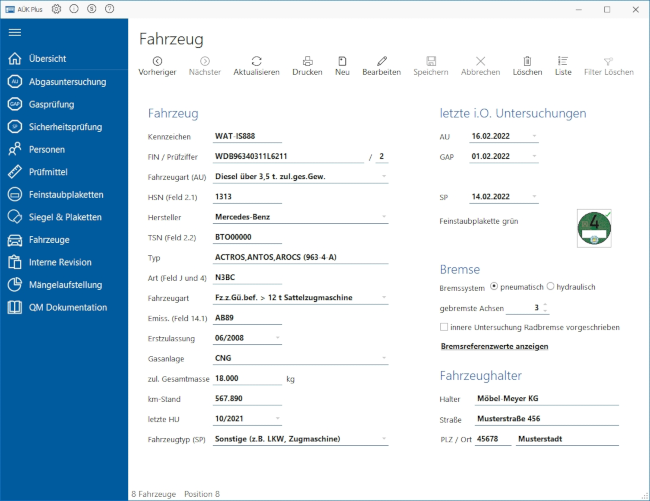Click the Aktualisieren refresh icon
The width and height of the screenshot is (650, 501).
pos(256,61)
